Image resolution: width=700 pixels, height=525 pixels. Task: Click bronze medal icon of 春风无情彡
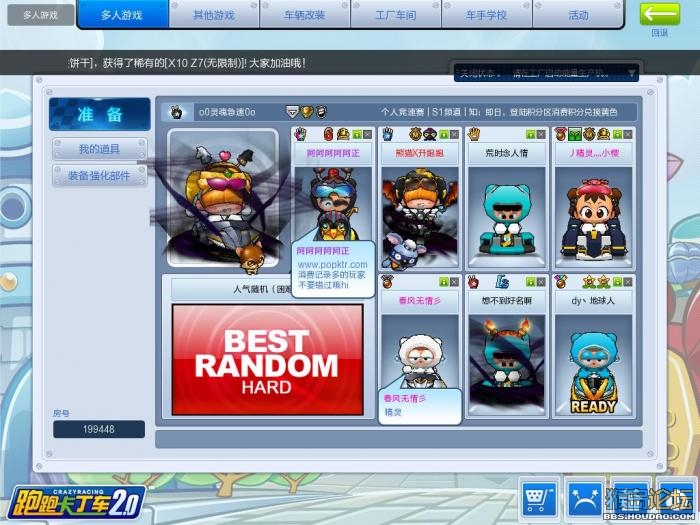coord(387,282)
